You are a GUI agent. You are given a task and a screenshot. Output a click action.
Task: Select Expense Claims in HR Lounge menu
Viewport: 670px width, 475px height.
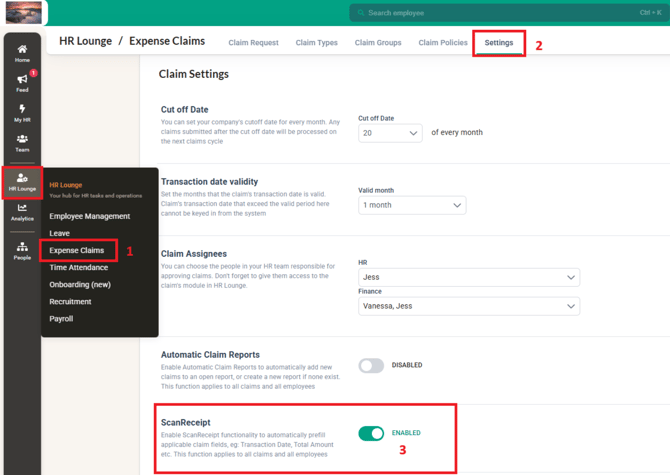[77, 250]
